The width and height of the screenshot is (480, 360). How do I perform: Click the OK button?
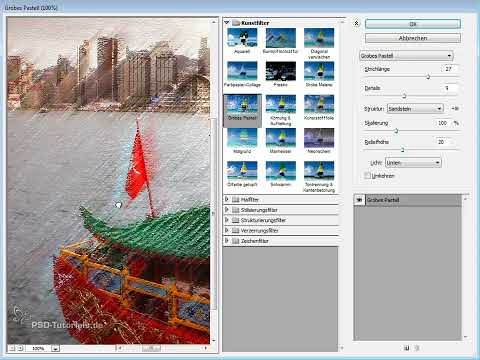413,24
